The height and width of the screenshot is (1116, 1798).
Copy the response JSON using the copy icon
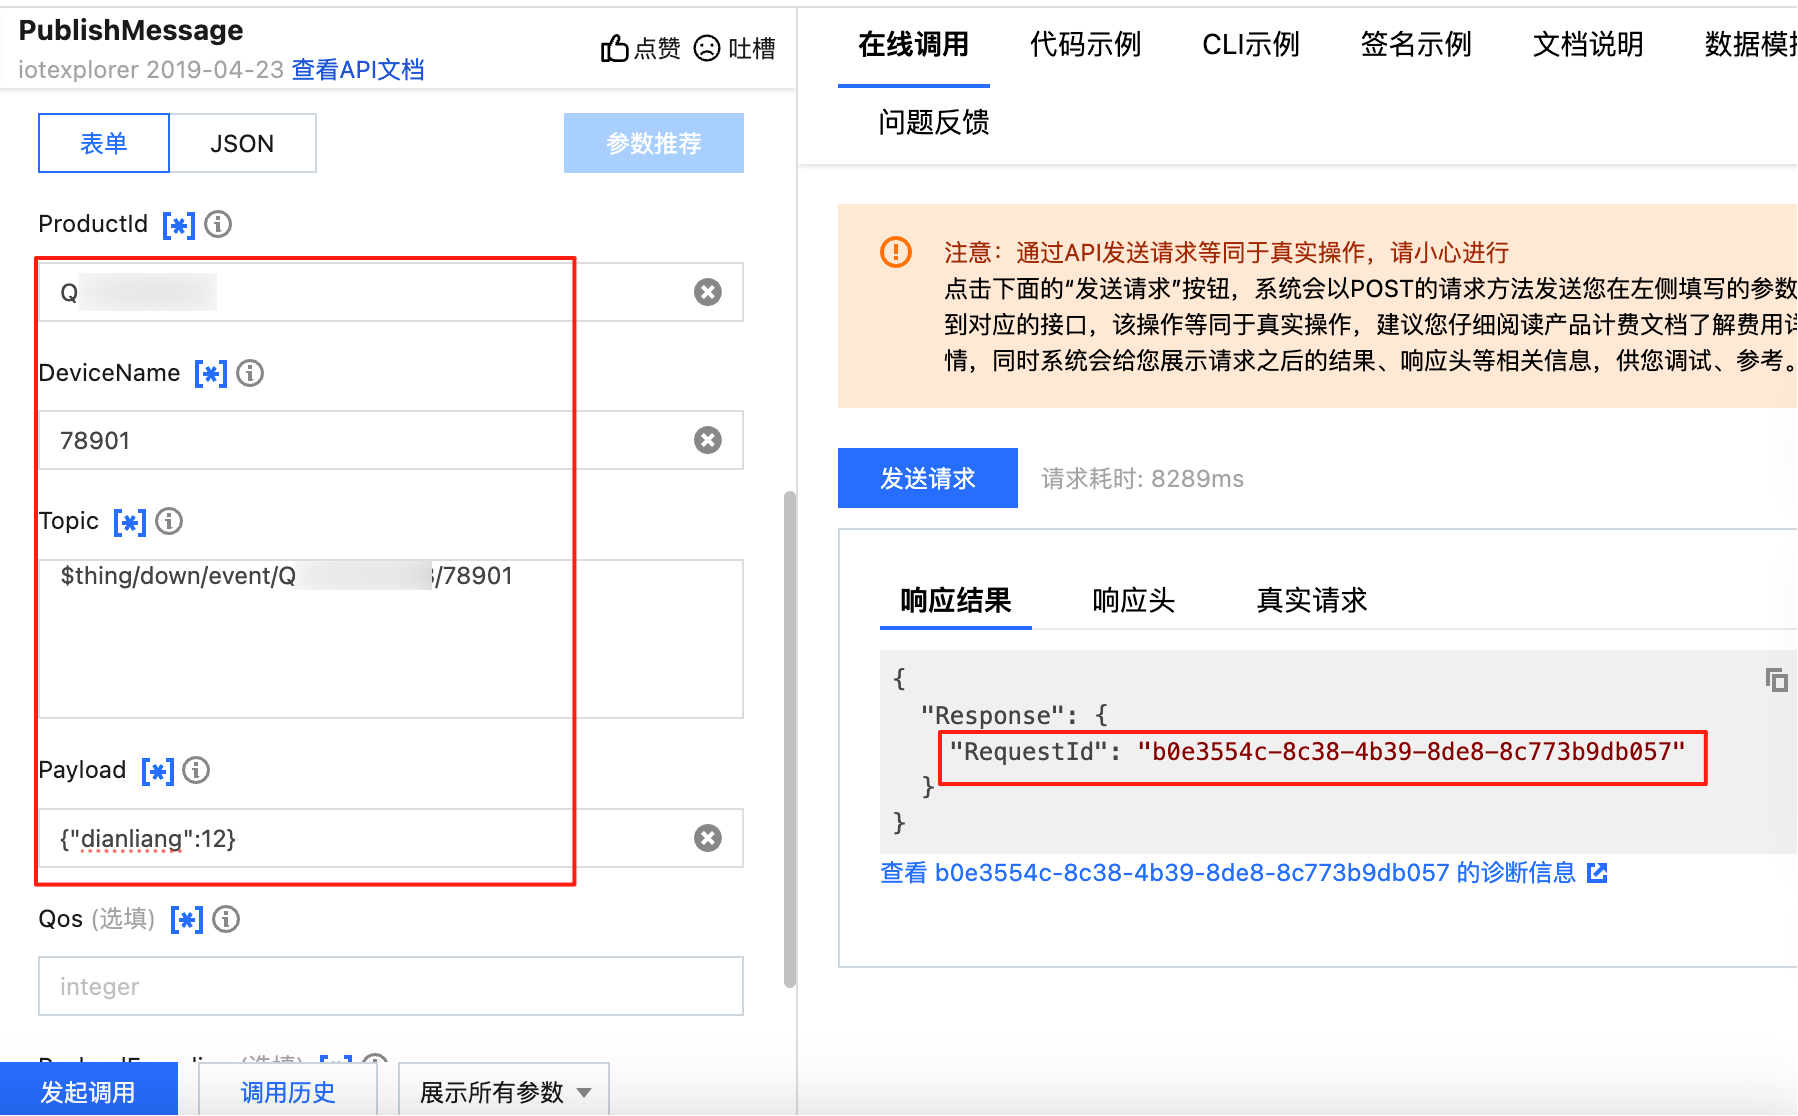tap(1776, 680)
